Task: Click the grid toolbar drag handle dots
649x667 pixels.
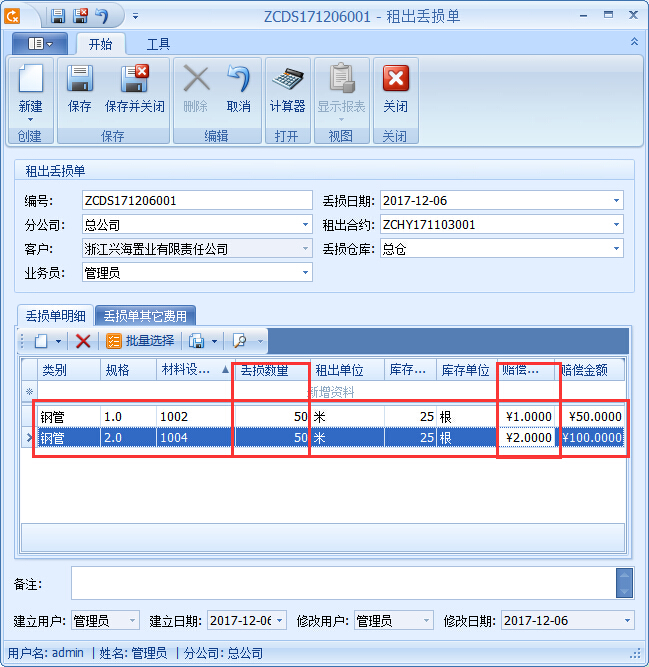Action: click(x=23, y=341)
